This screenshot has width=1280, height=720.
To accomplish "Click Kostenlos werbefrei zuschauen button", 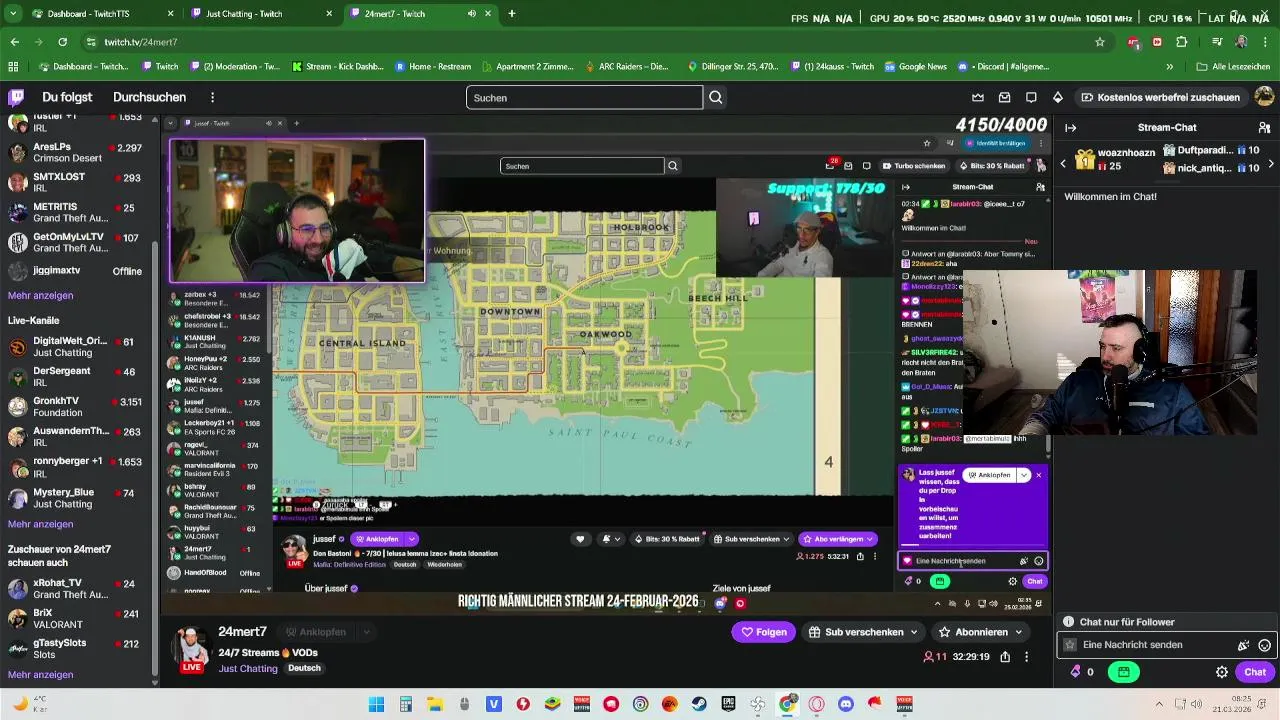I will click(1160, 97).
